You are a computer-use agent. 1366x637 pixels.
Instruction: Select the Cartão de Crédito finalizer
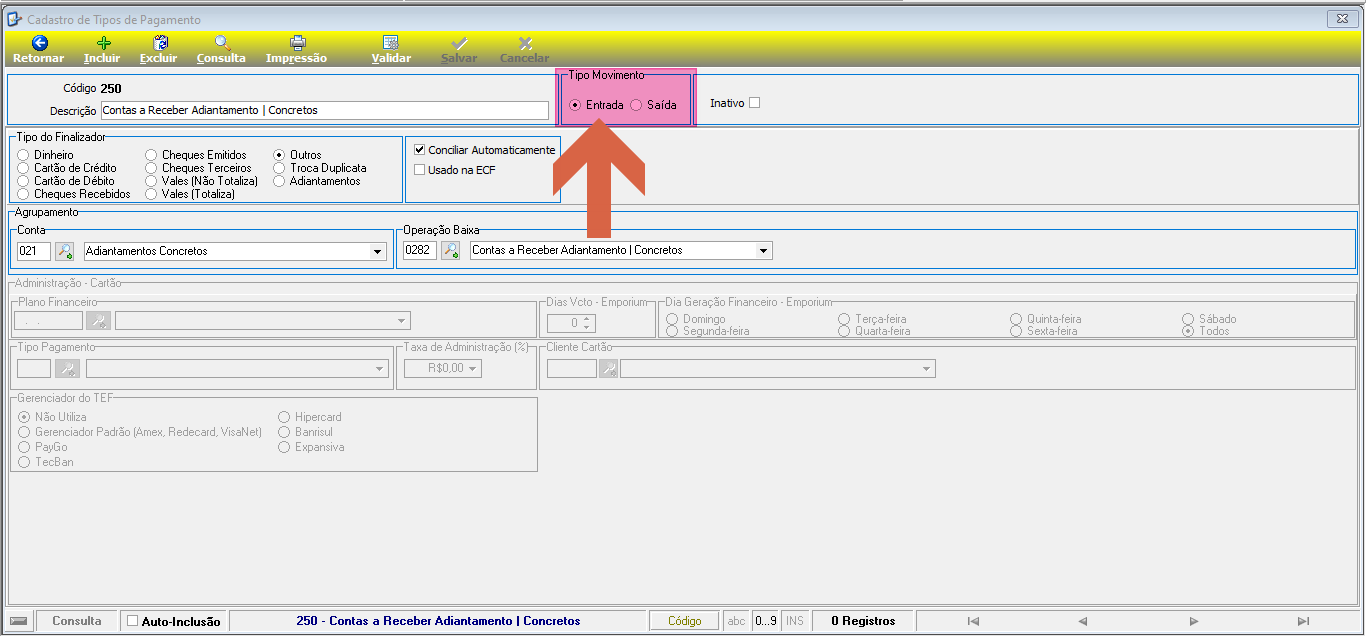click(24, 168)
